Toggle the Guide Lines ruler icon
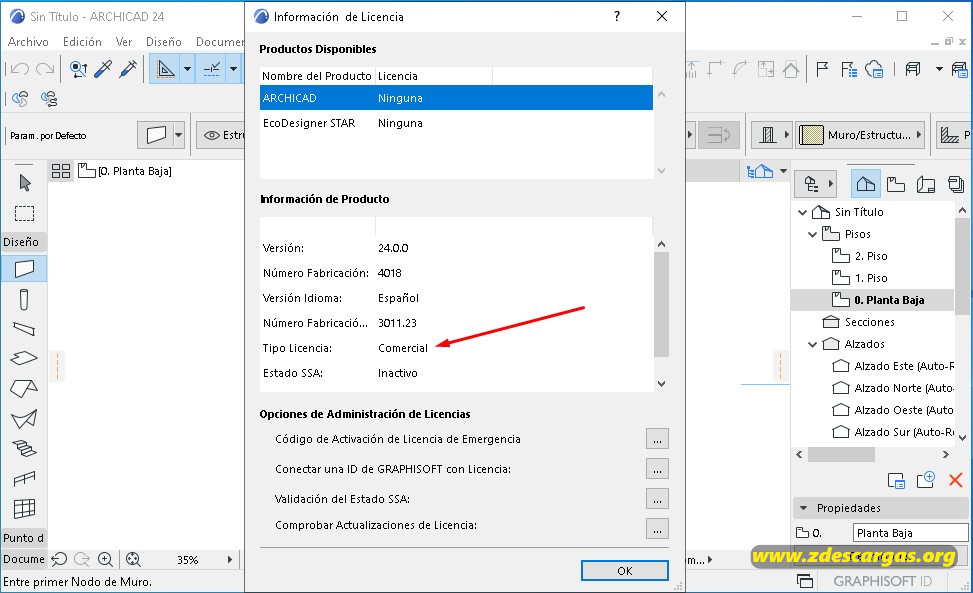Viewport: 973px width, 593px height. (x=165, y=69)
